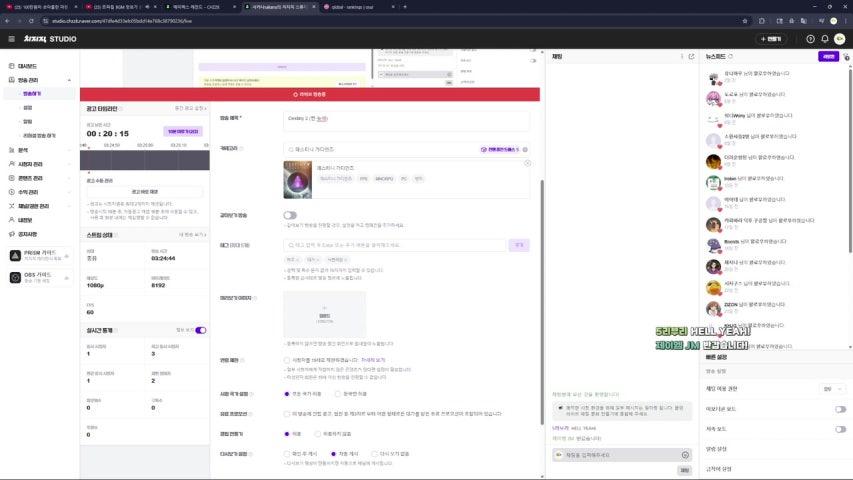Viewport: 853px width, 480px height.
Task: Open the hamburger menu beside the STUDIO logo
Action: [x=11, y=39]
